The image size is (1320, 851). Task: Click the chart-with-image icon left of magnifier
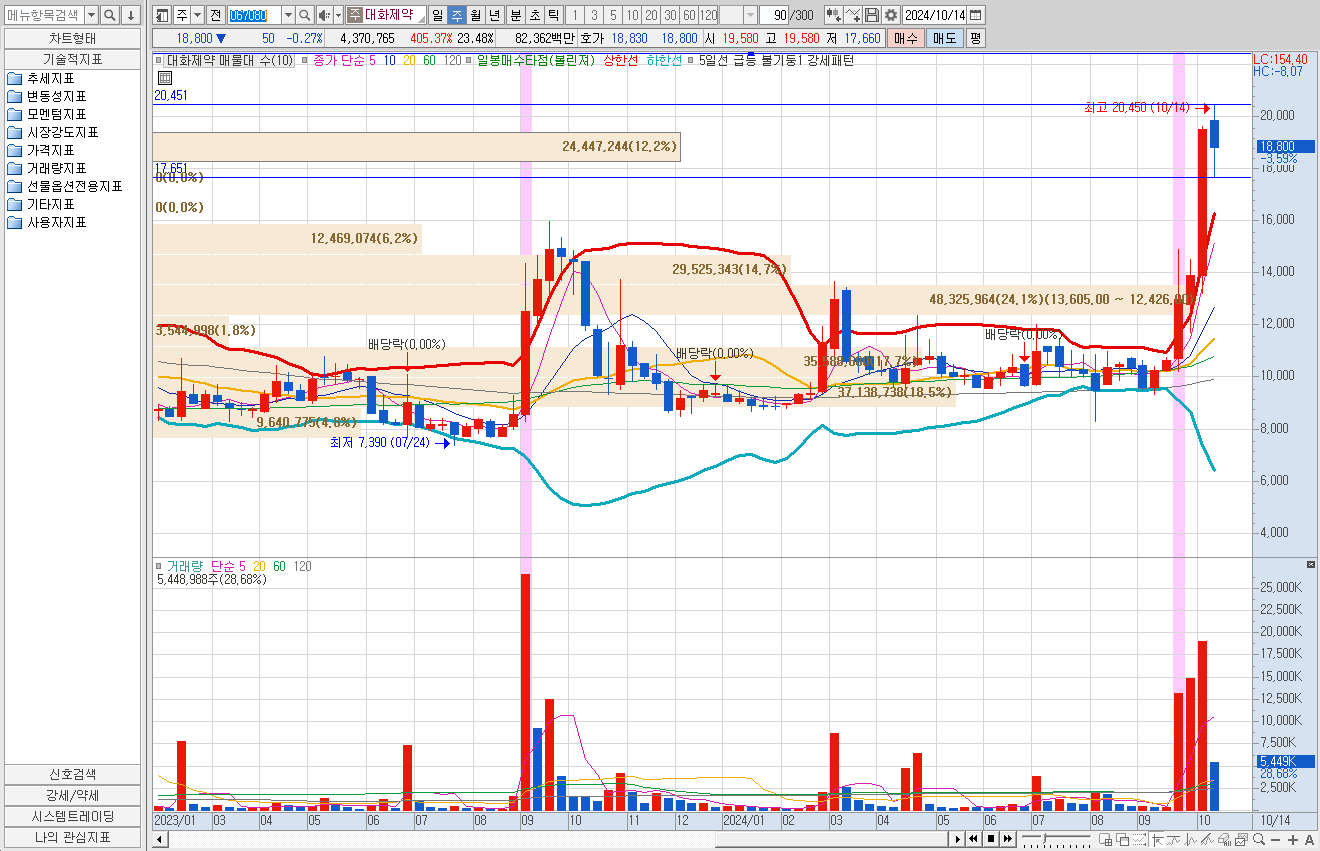tap(1241, 840)
